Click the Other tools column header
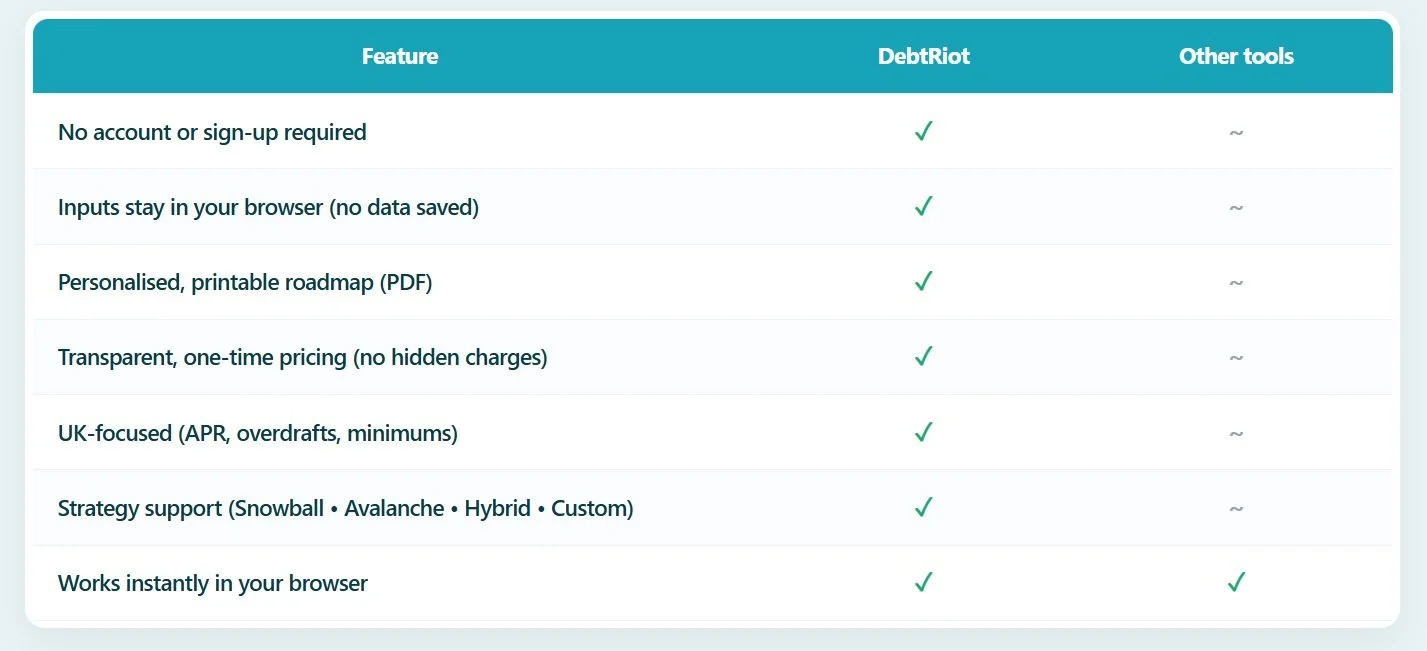The width and height of the screenshot is (1427, 651). coord(1236,56)
